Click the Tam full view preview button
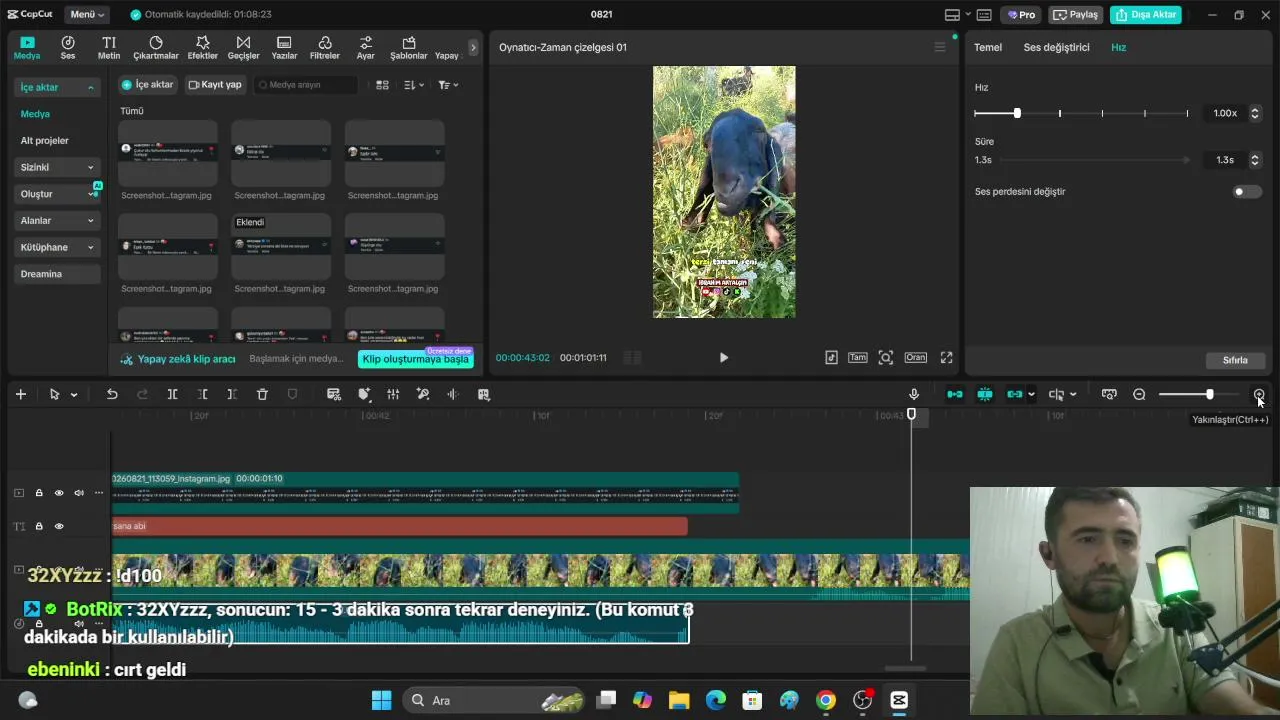Image resolution: width=1280 pixels, height=720 pixels. [858, 357]
